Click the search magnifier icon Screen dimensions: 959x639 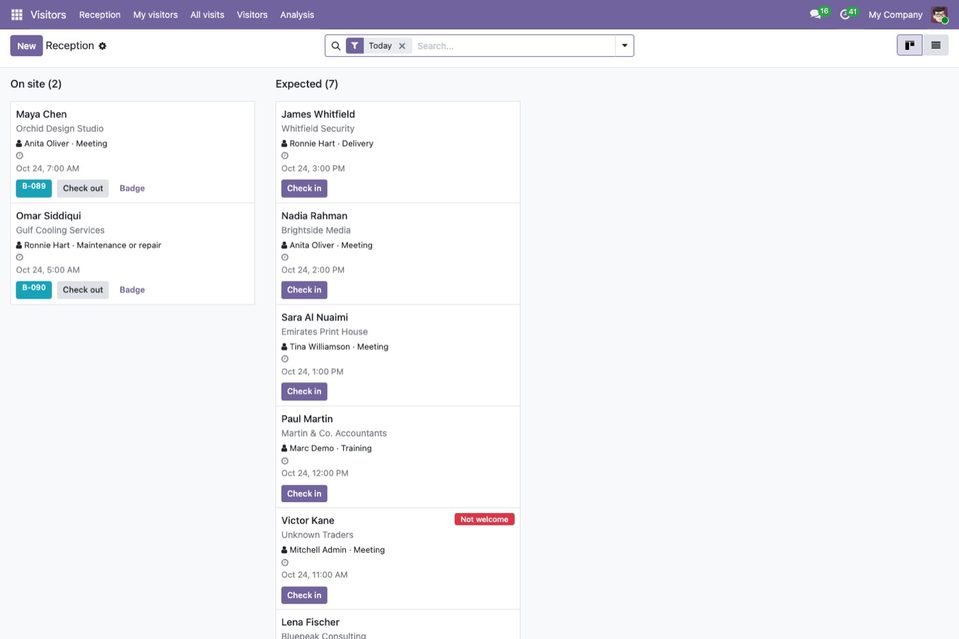point(336,46)
